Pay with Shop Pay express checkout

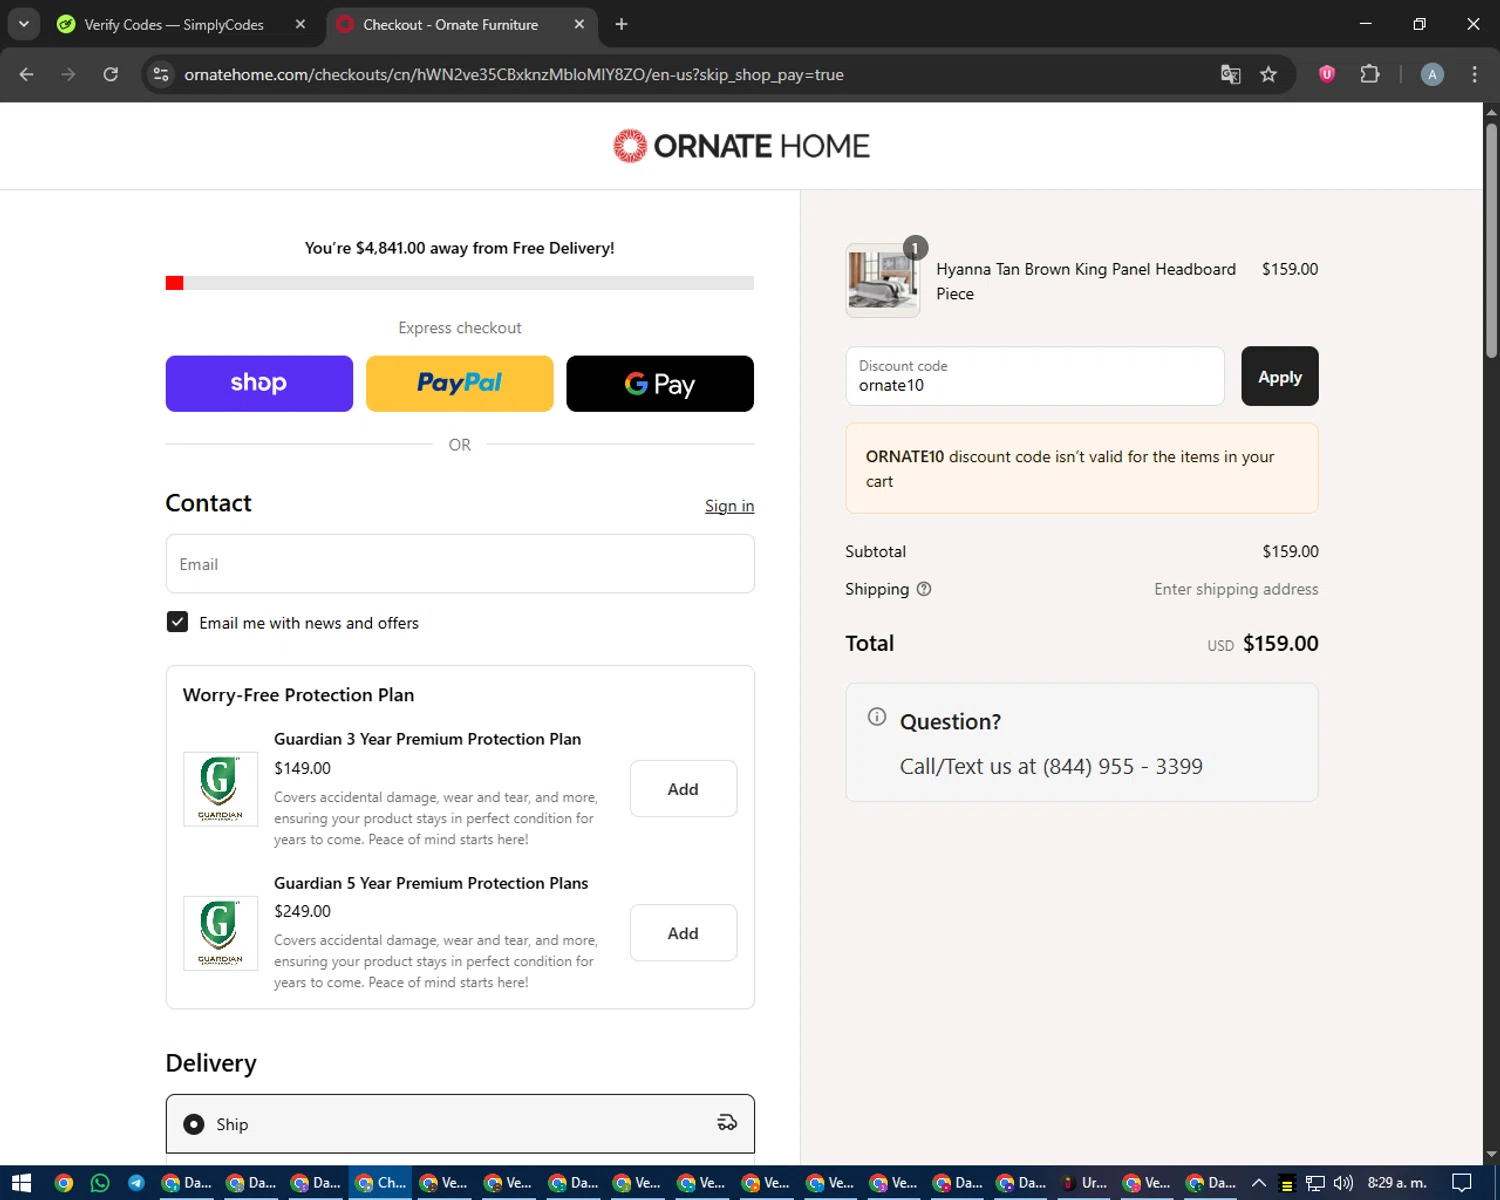pos(259,383)
